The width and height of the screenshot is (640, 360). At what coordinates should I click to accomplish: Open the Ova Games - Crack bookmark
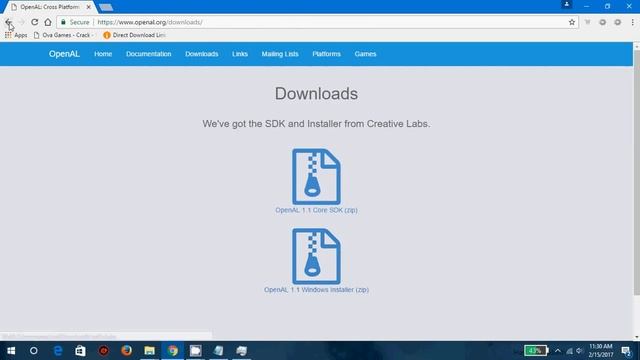click(63, 35)
